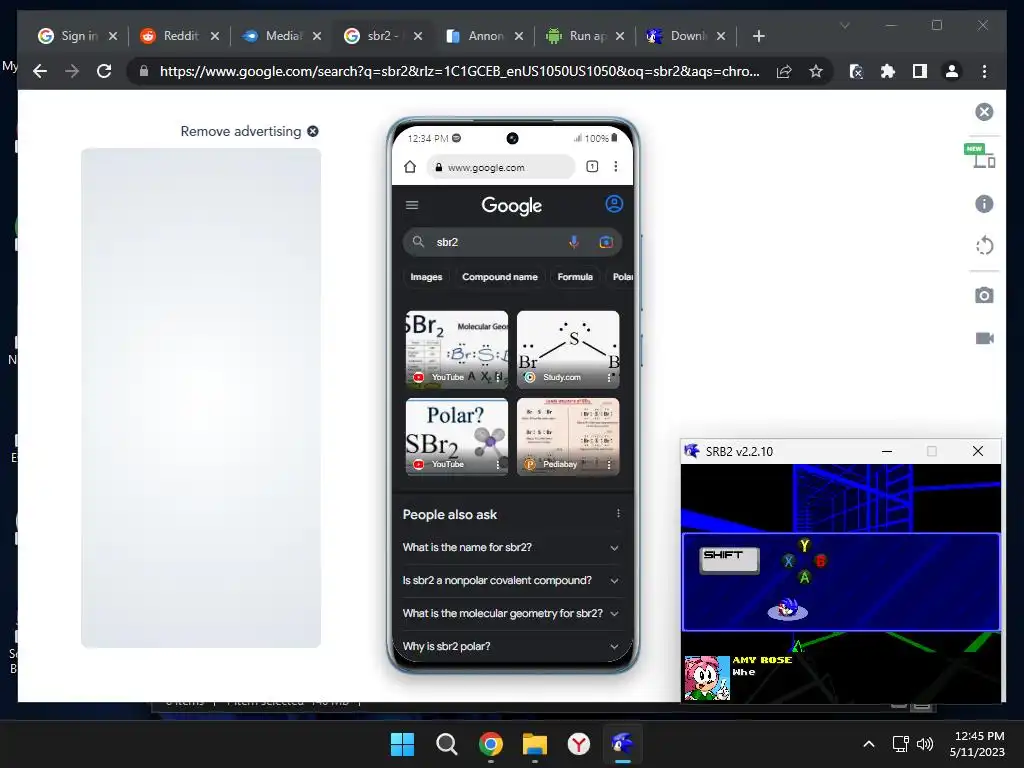Click the green A button in SRB2
Image resolution: width=1024 pixels, height=768 pixels.
pos(805,577)
